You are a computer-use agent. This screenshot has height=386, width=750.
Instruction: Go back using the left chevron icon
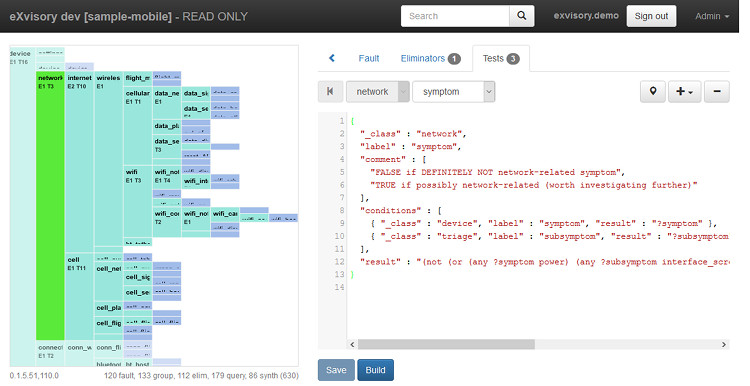pyautogui.click(x=332, y=58)
